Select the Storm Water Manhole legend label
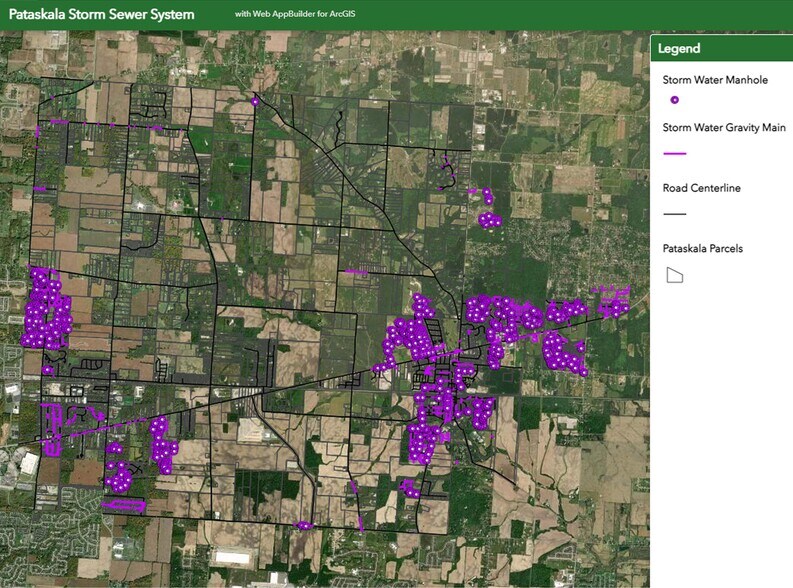Image resolution: width=793 pixels, height=588 pixels. (715, 80)
